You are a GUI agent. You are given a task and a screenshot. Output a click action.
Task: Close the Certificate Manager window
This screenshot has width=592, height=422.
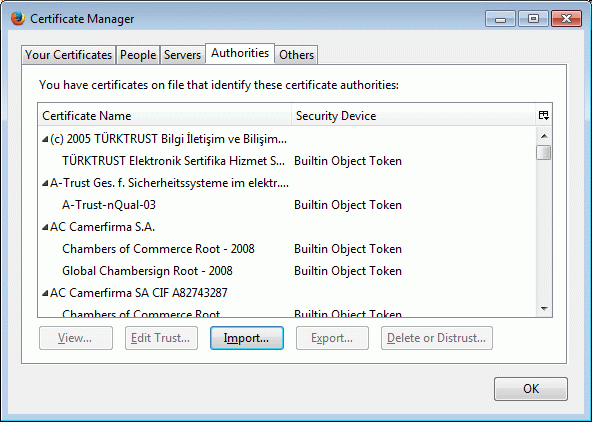(566, 19)
